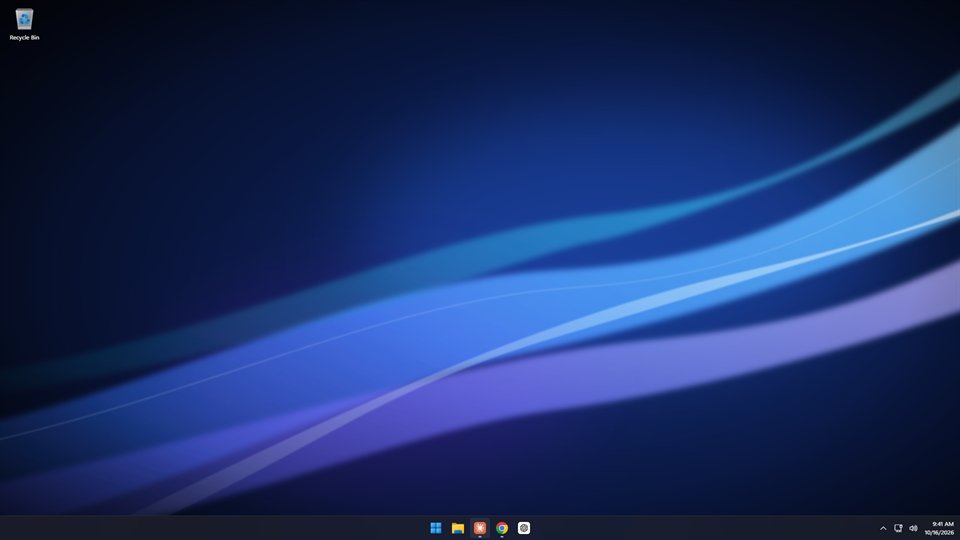
Task: Open the clock showing 9:41 AM
Action: pos(939,528)
